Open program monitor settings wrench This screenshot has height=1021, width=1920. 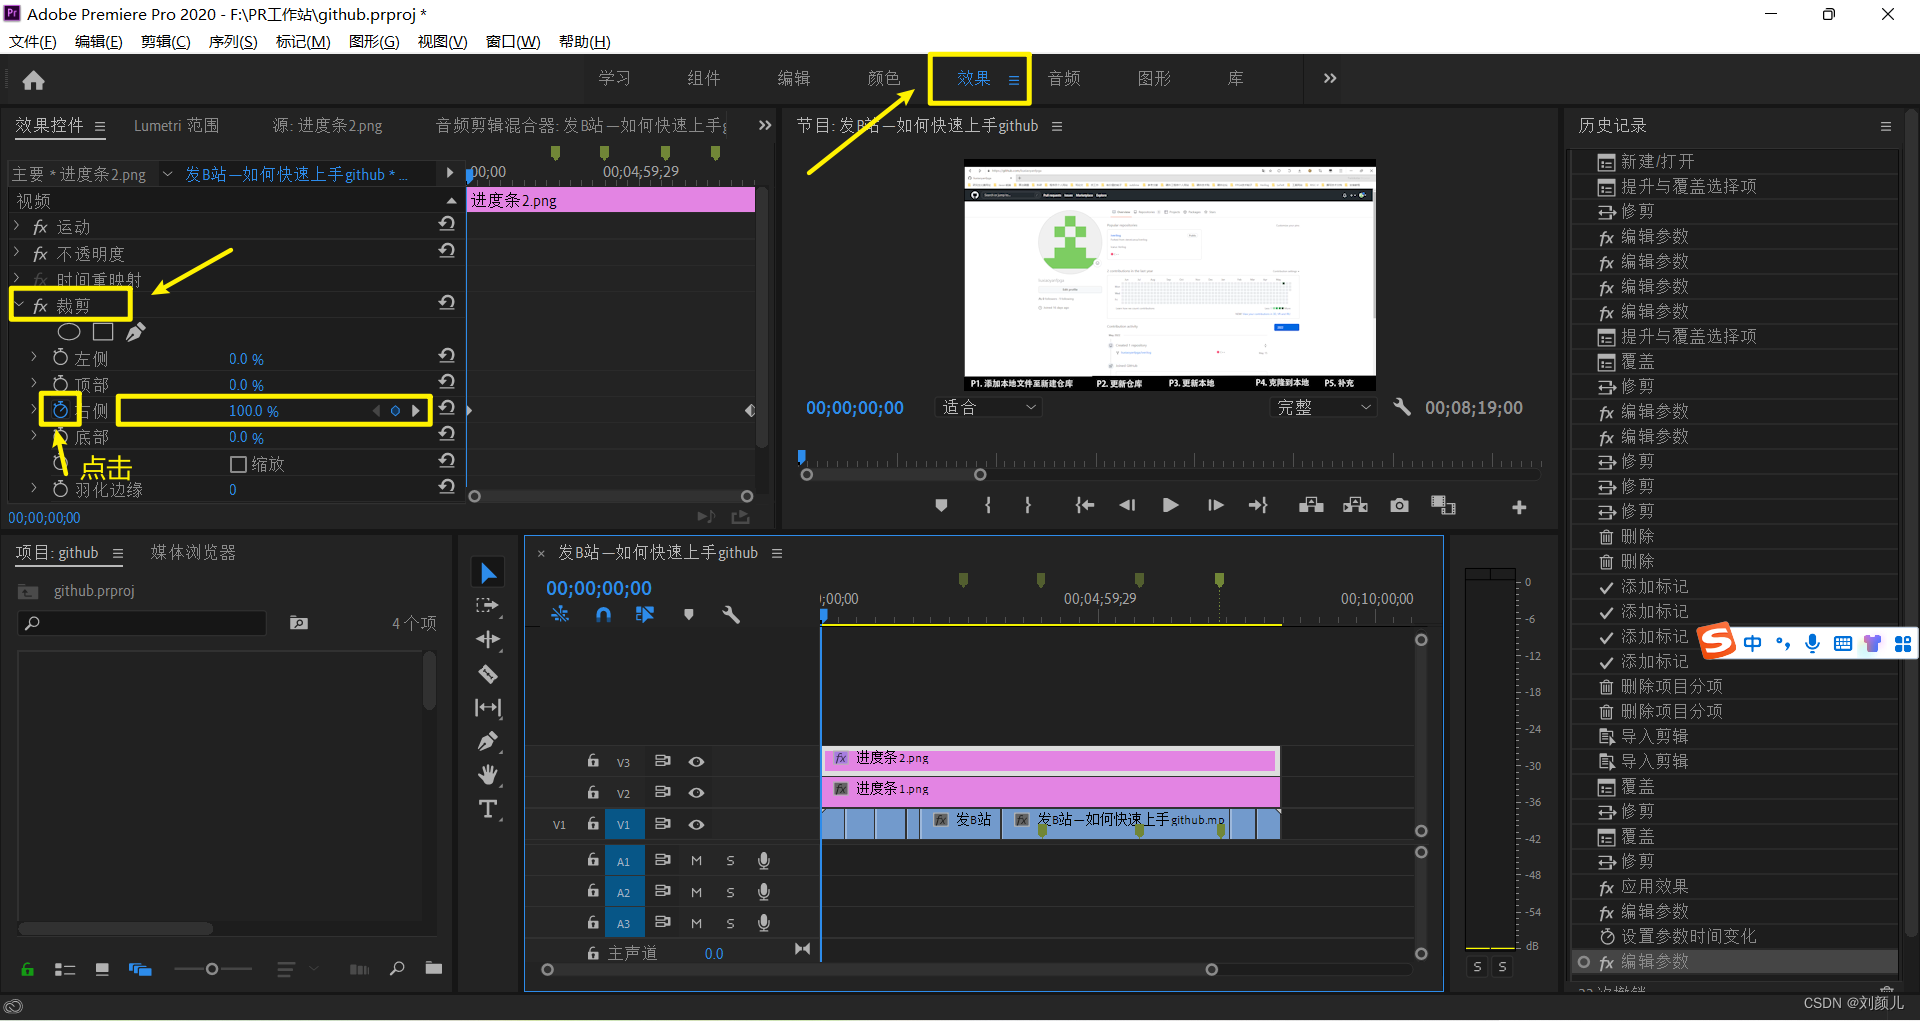pyautogui.click(x=1402, y=407)
